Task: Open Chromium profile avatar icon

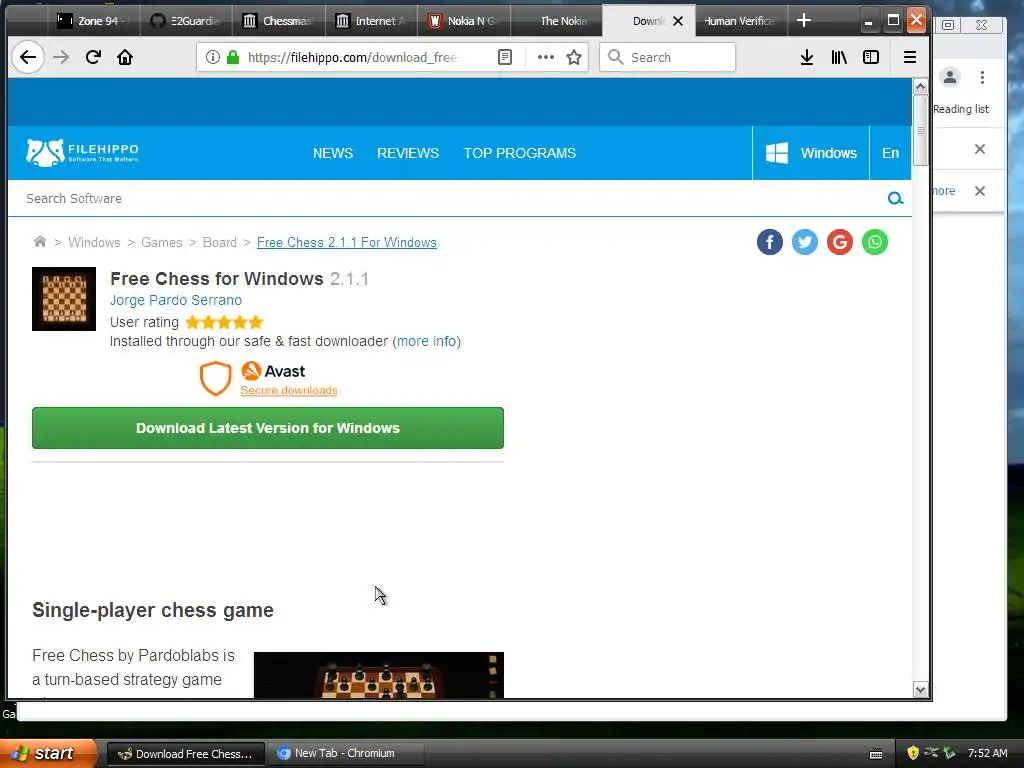Action: click(x=950, y=77)
